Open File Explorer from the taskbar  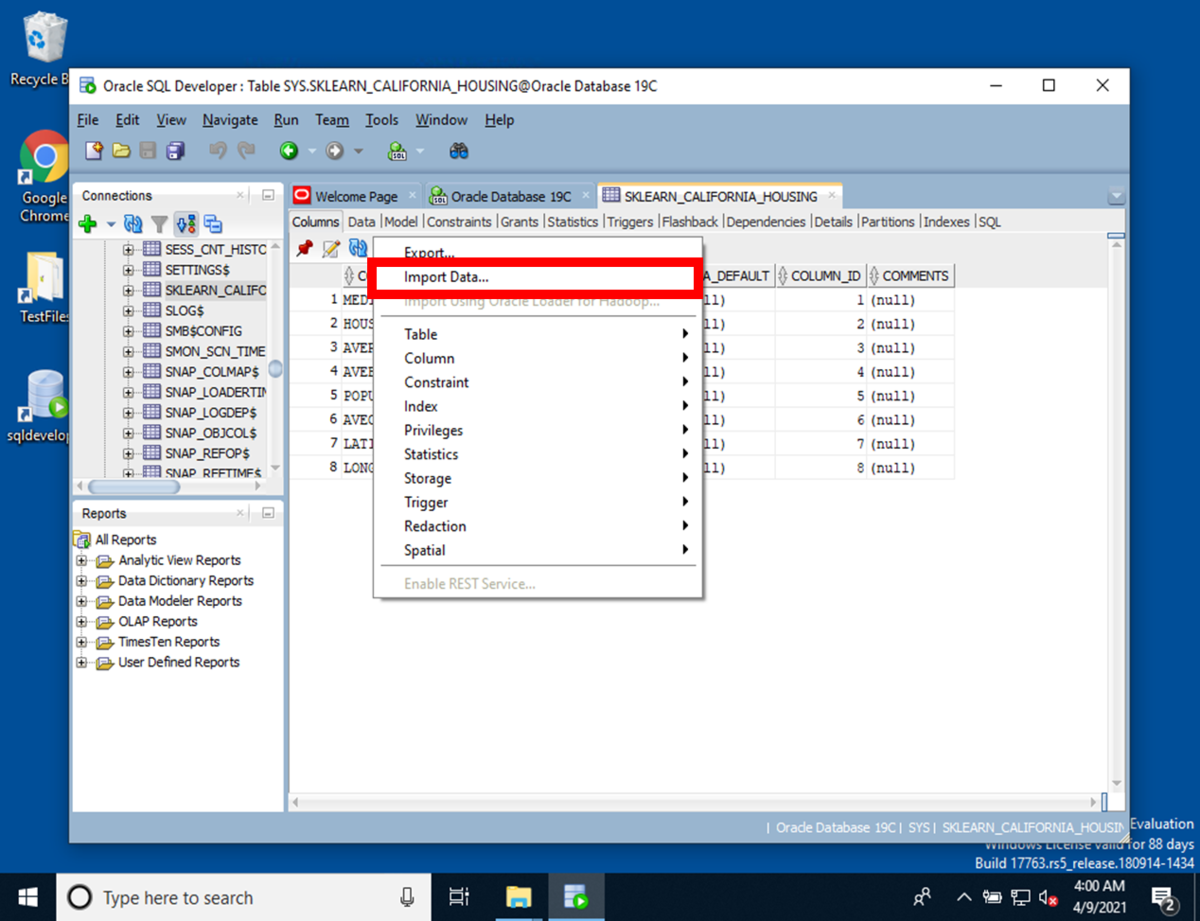pos(518,897)
